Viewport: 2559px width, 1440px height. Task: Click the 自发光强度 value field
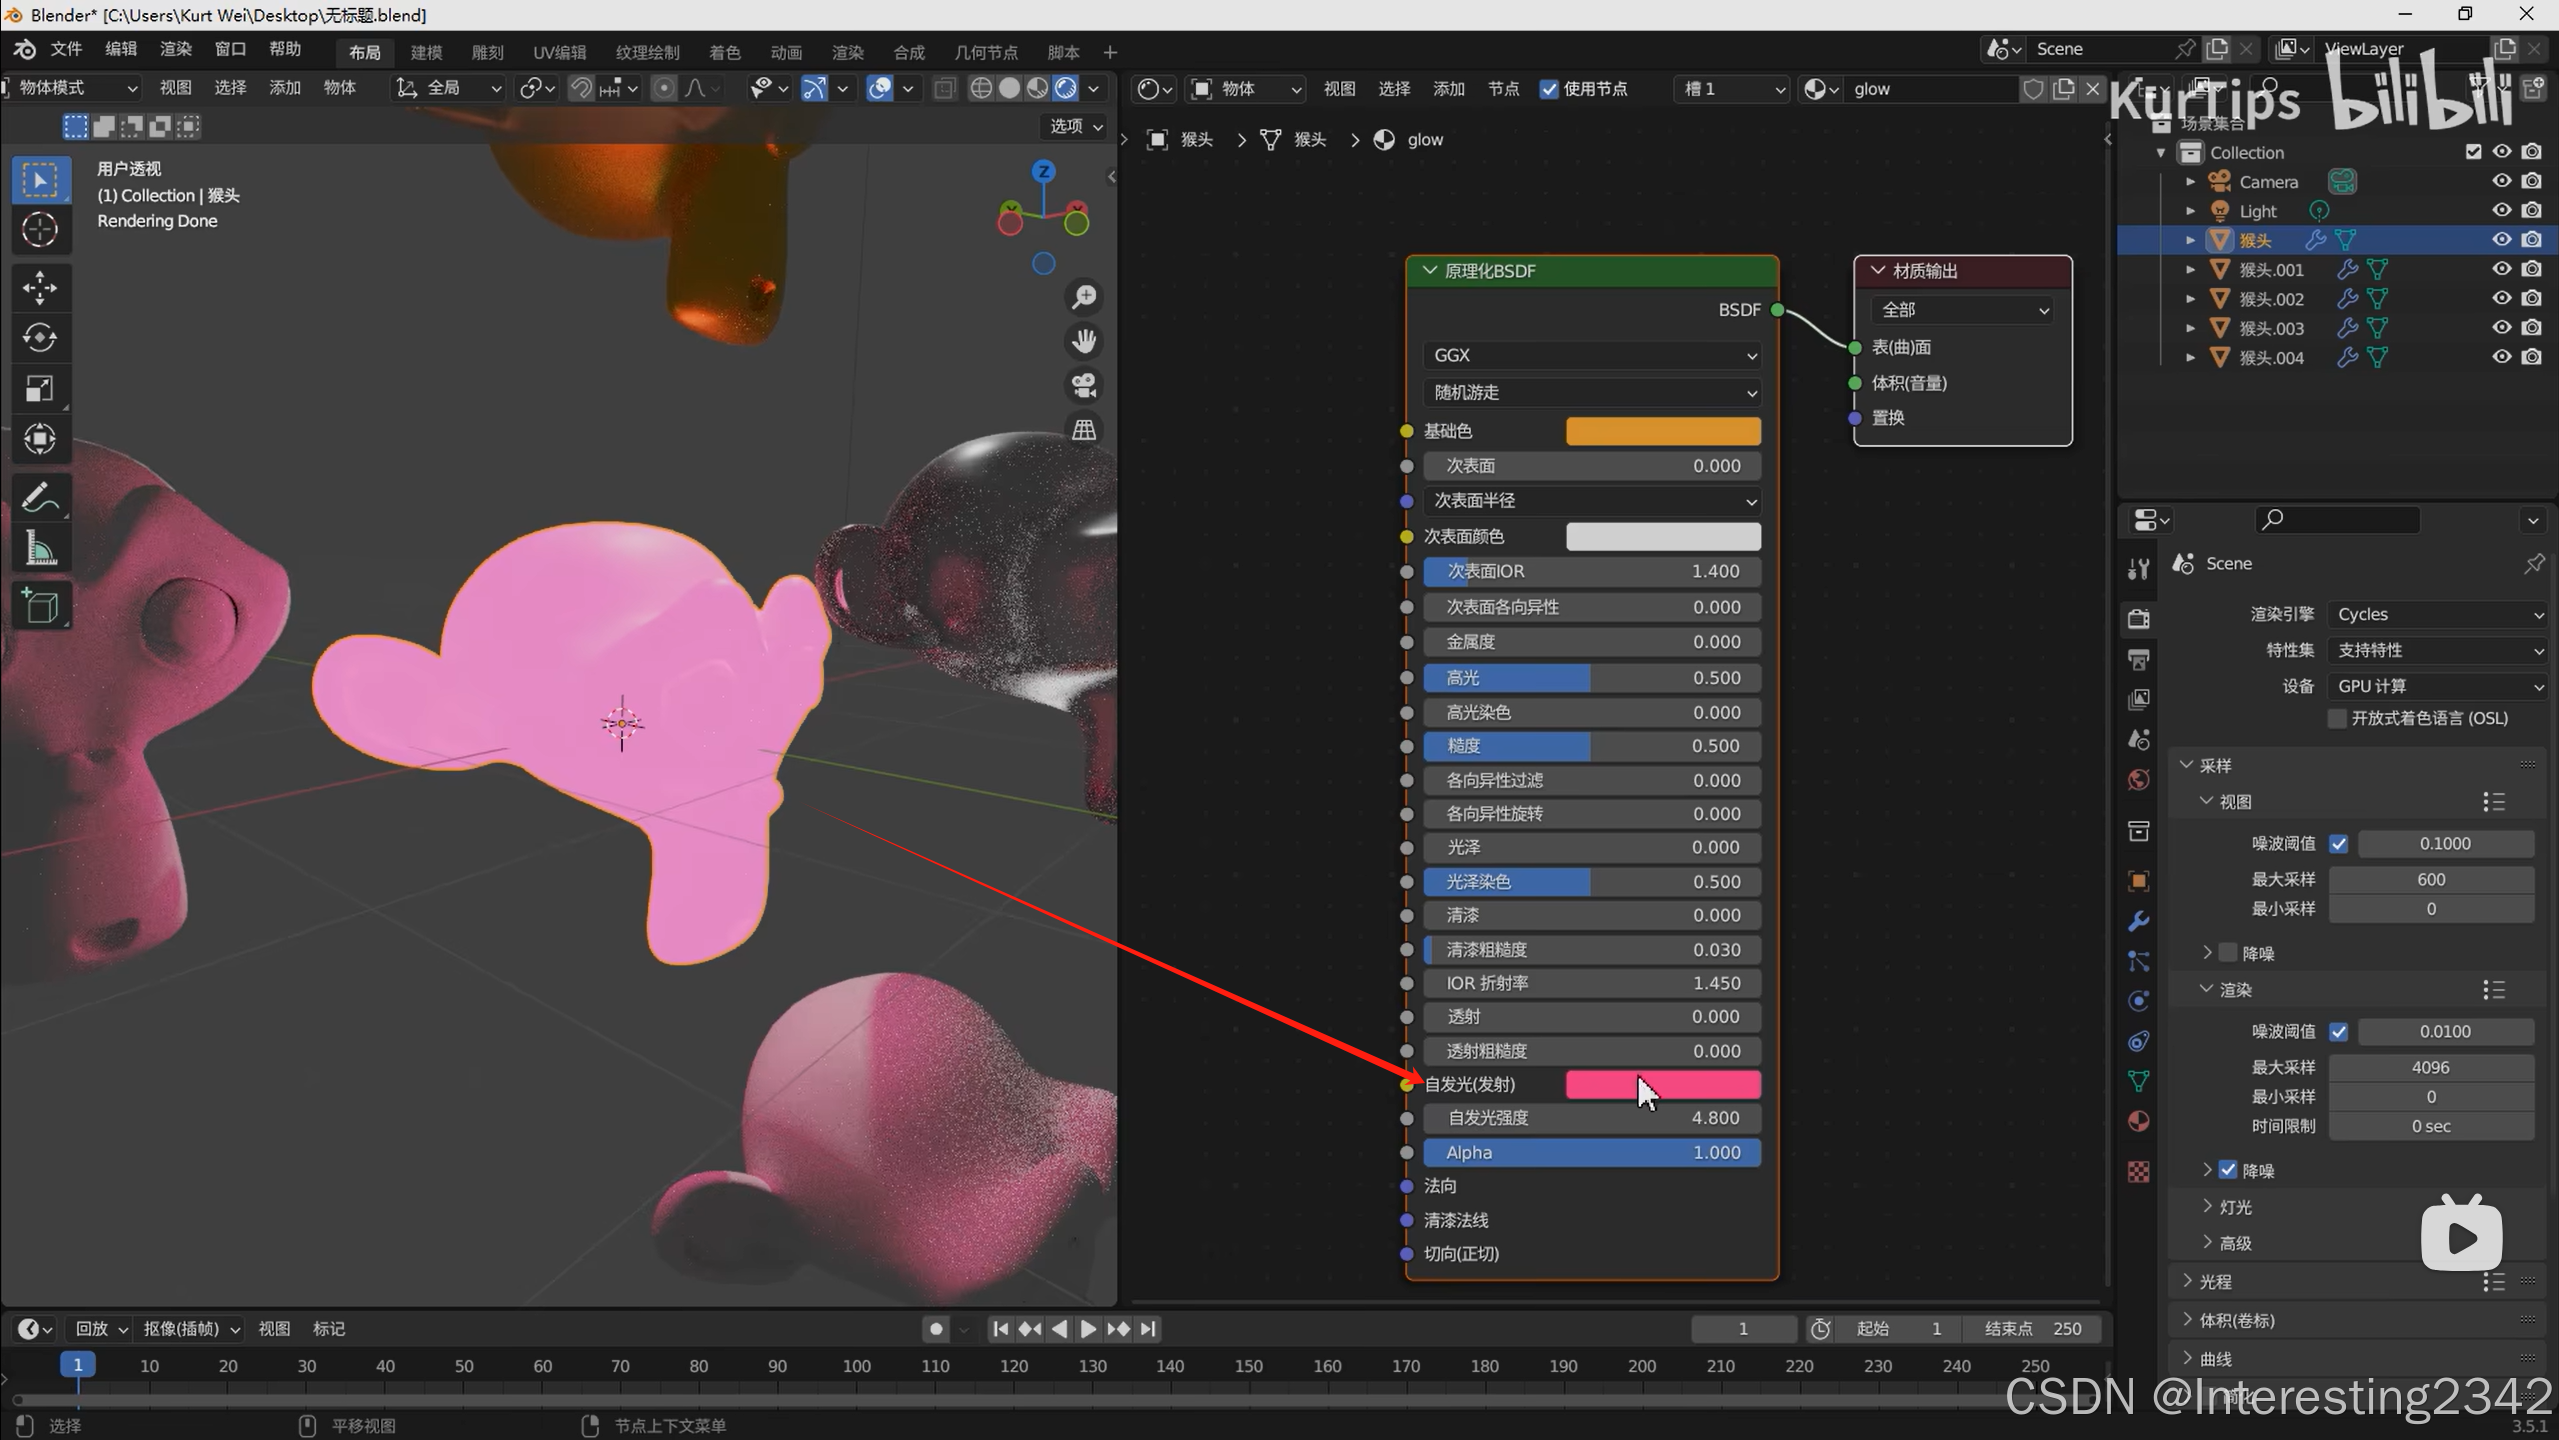point(1592,1118)
